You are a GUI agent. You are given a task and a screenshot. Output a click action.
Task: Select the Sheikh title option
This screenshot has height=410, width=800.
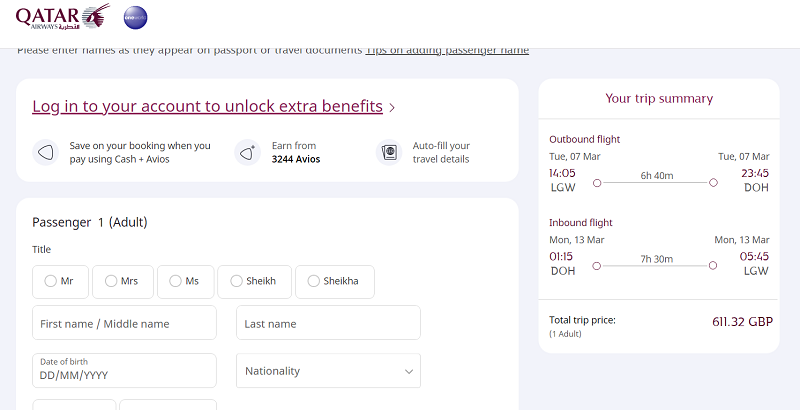pos(254,281)
